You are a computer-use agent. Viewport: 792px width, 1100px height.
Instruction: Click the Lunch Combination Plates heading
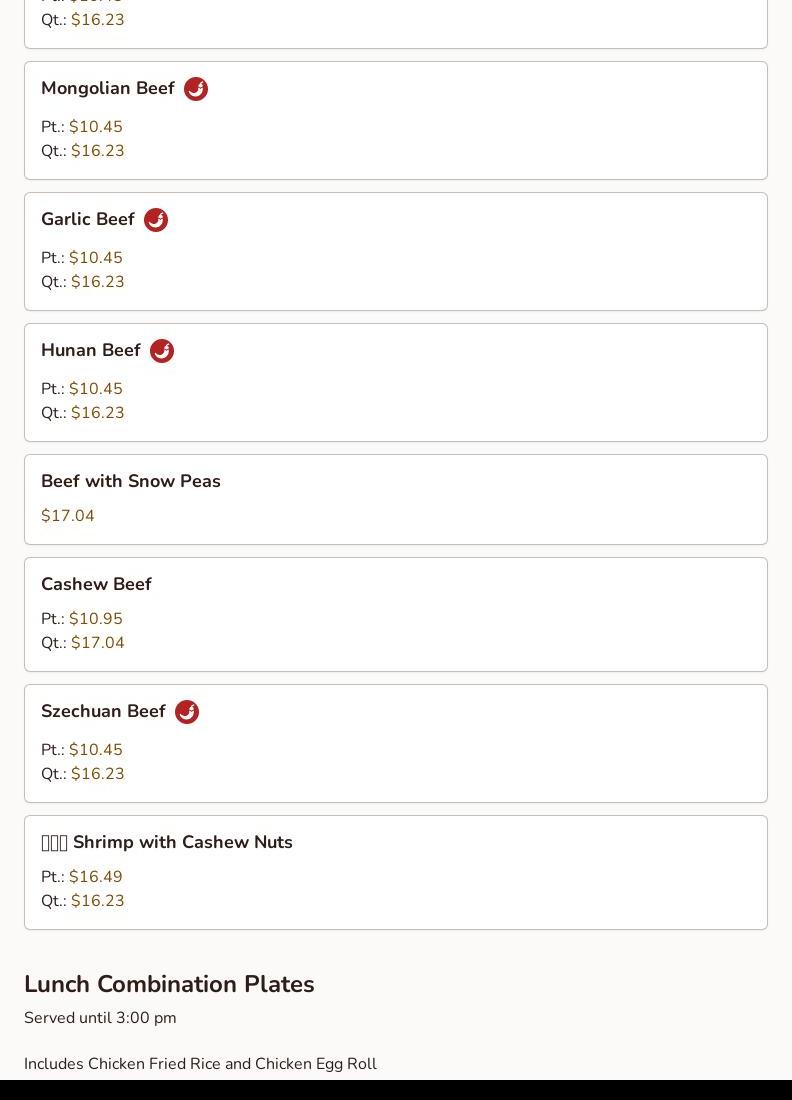tap(169, 984)
